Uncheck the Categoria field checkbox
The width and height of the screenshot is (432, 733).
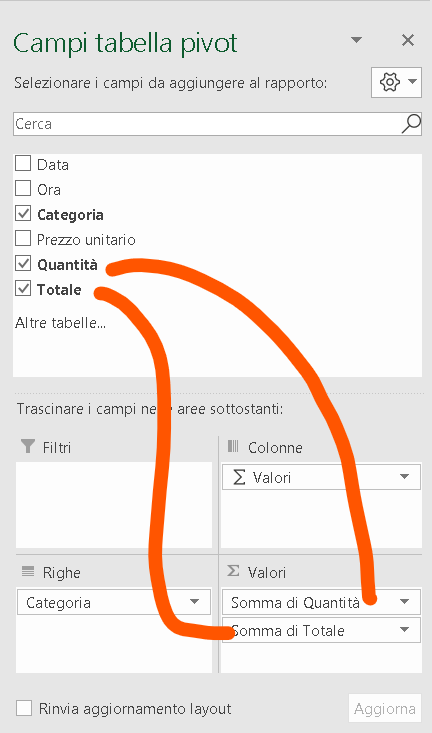coord(23,214)
